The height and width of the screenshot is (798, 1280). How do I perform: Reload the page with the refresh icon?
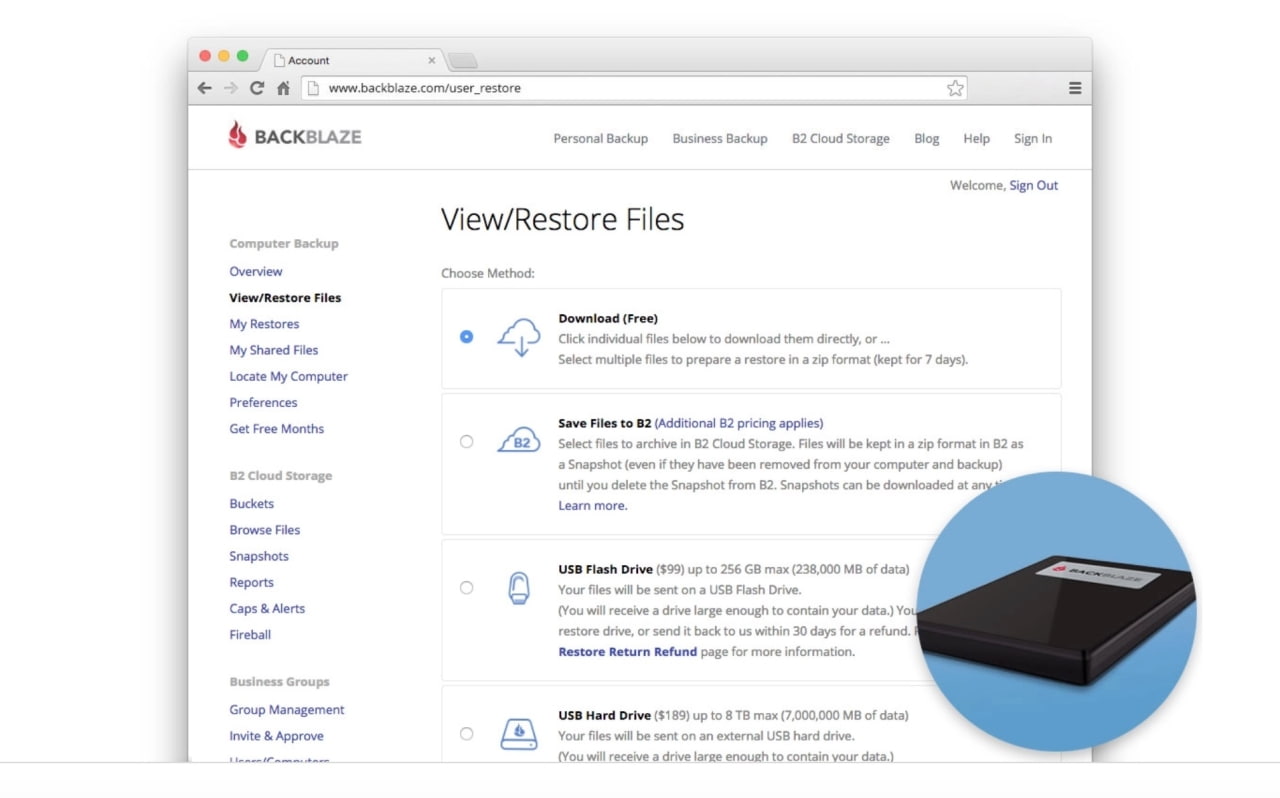(x=257, y=88)
